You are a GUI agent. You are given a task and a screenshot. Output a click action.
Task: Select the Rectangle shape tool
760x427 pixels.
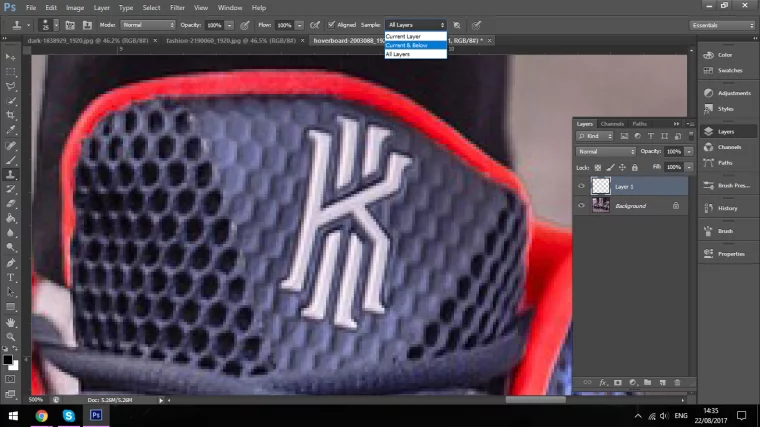(10, 307)
